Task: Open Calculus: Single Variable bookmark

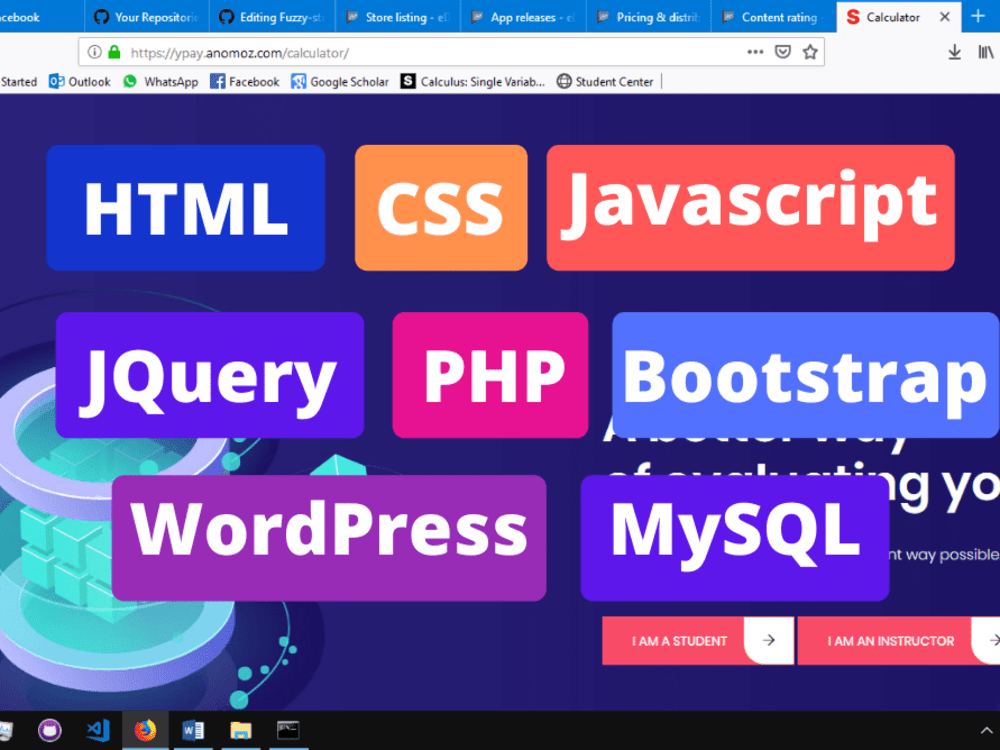Action: [473, 82]
